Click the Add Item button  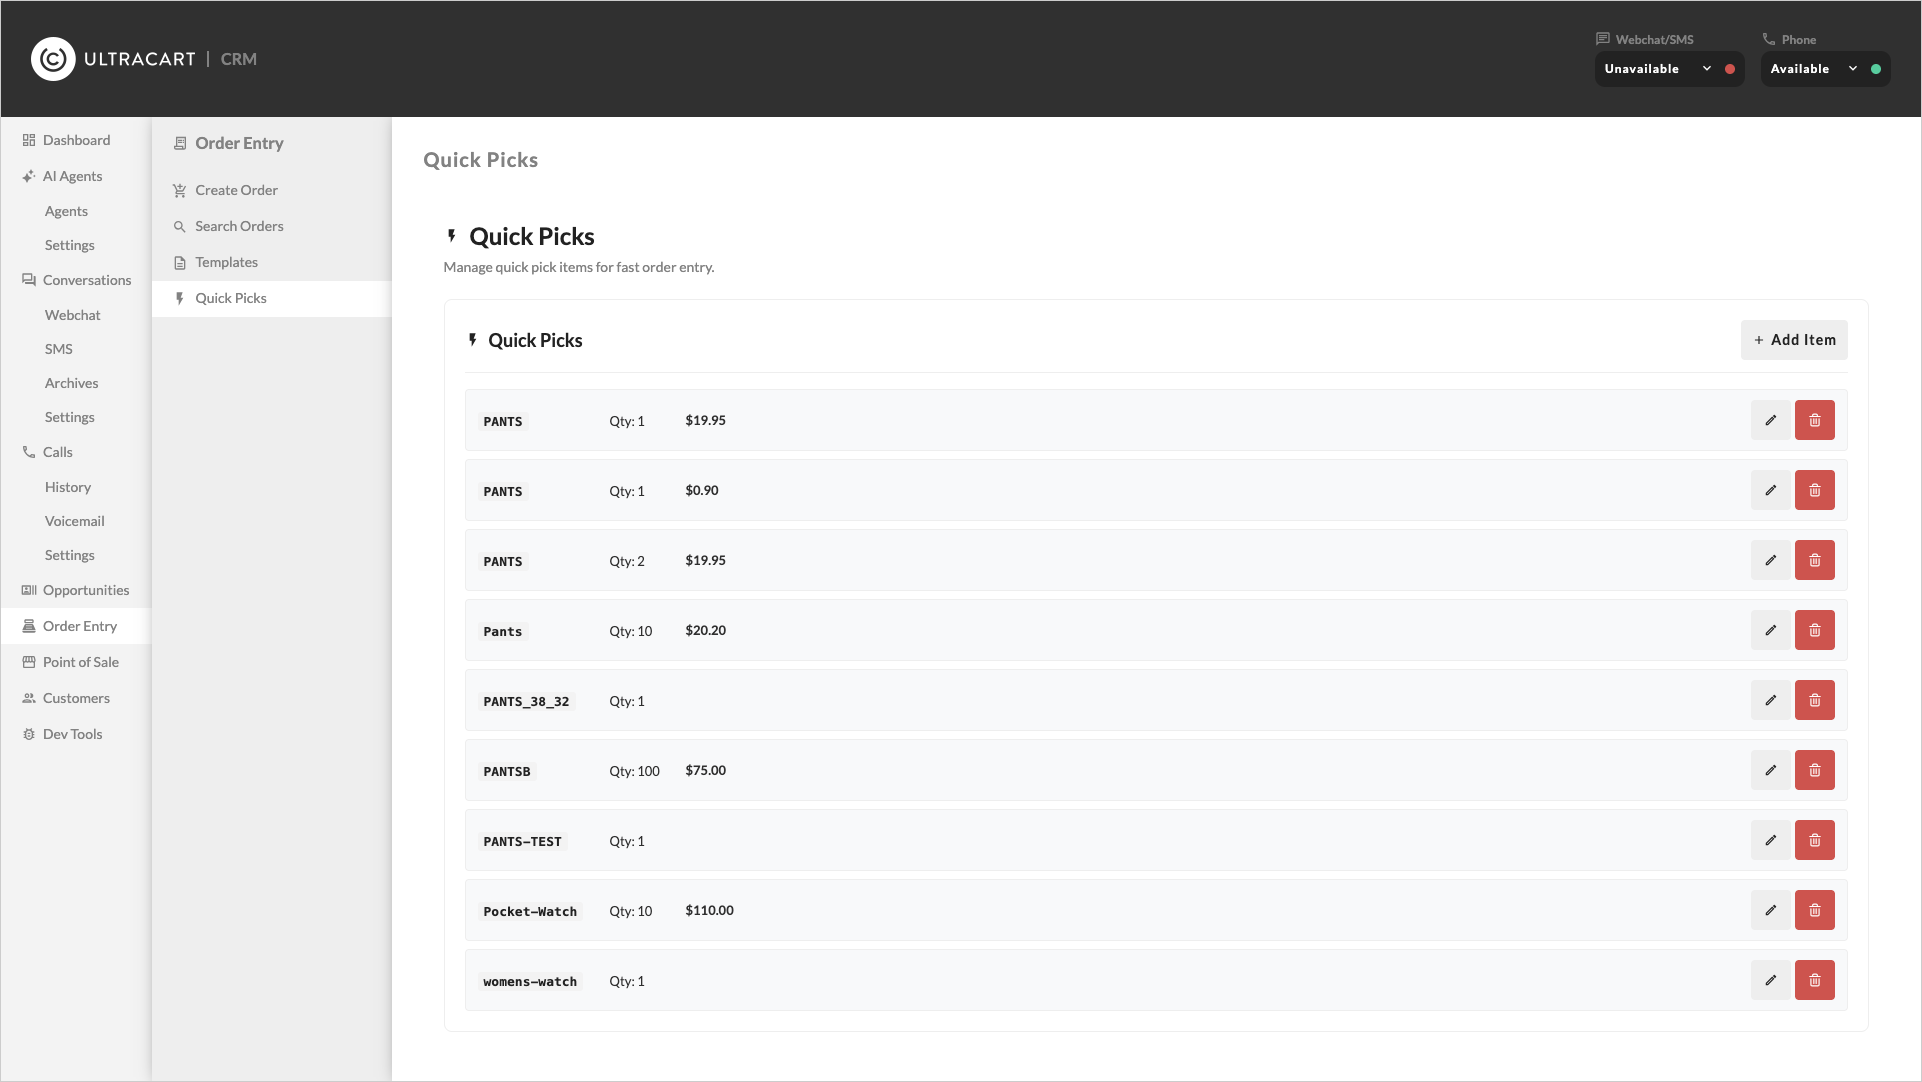point(1794,340)
